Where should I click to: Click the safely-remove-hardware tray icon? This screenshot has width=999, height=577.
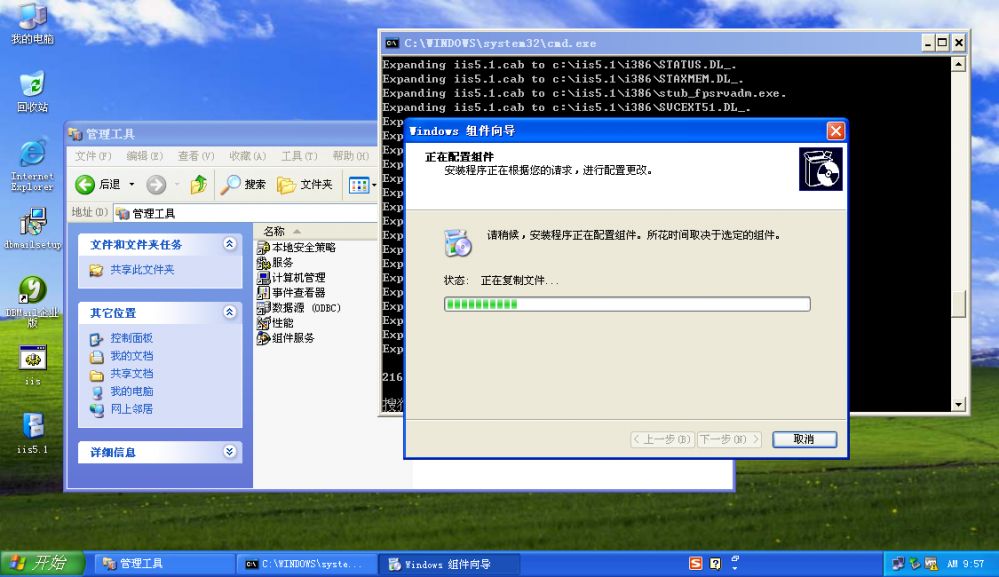point(914,564)
